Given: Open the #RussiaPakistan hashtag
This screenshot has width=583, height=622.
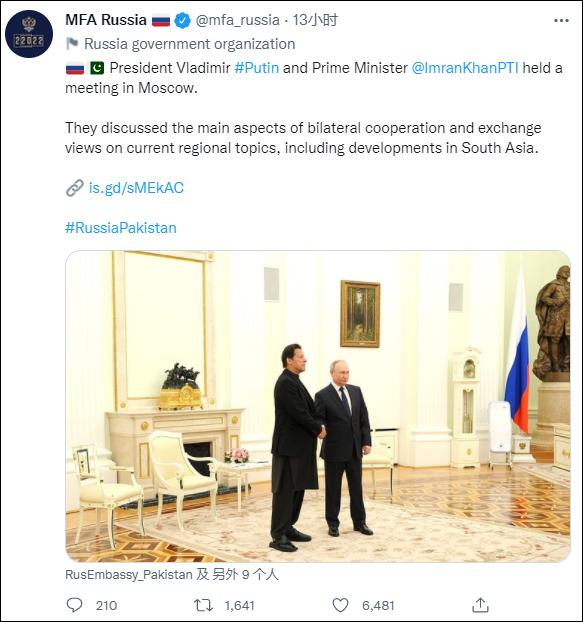Looking at the screenshot, I should tap(121, 228).
